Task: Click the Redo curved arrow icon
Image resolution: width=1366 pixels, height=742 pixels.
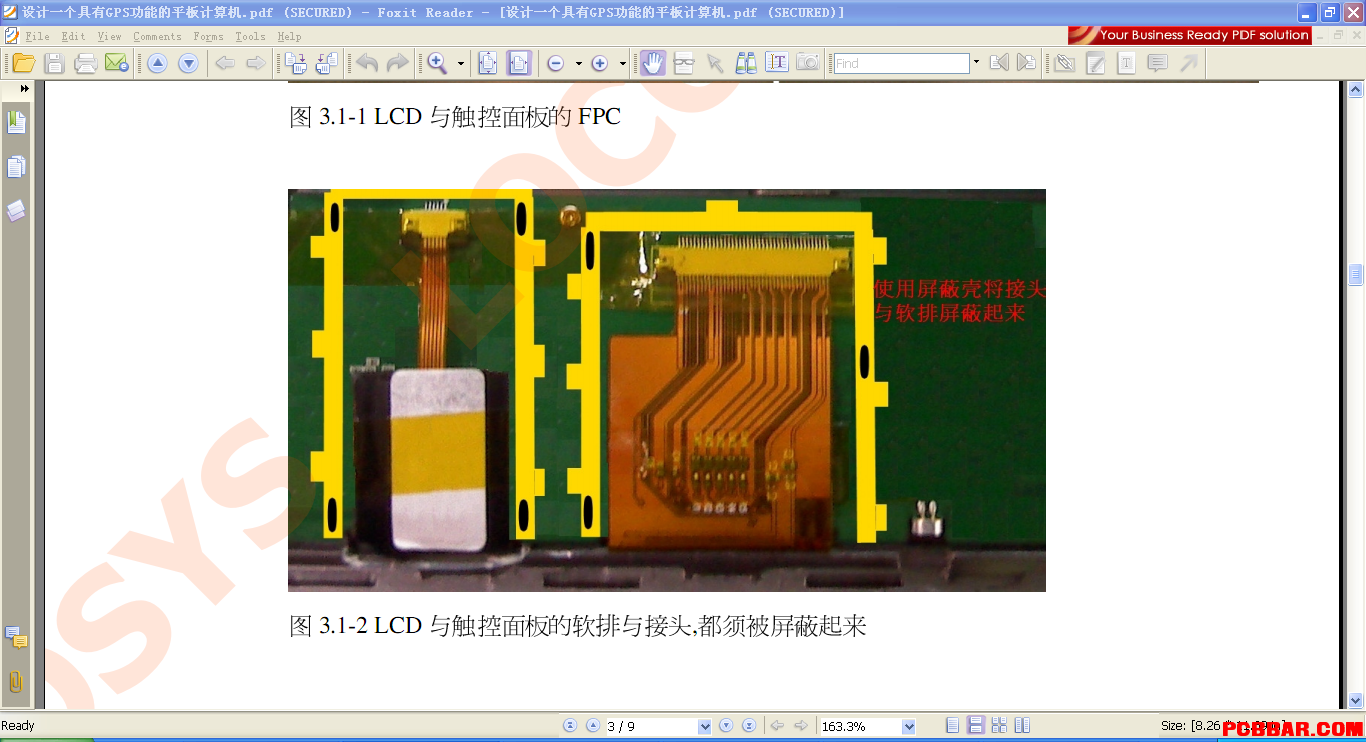Action: pos(397,63)
